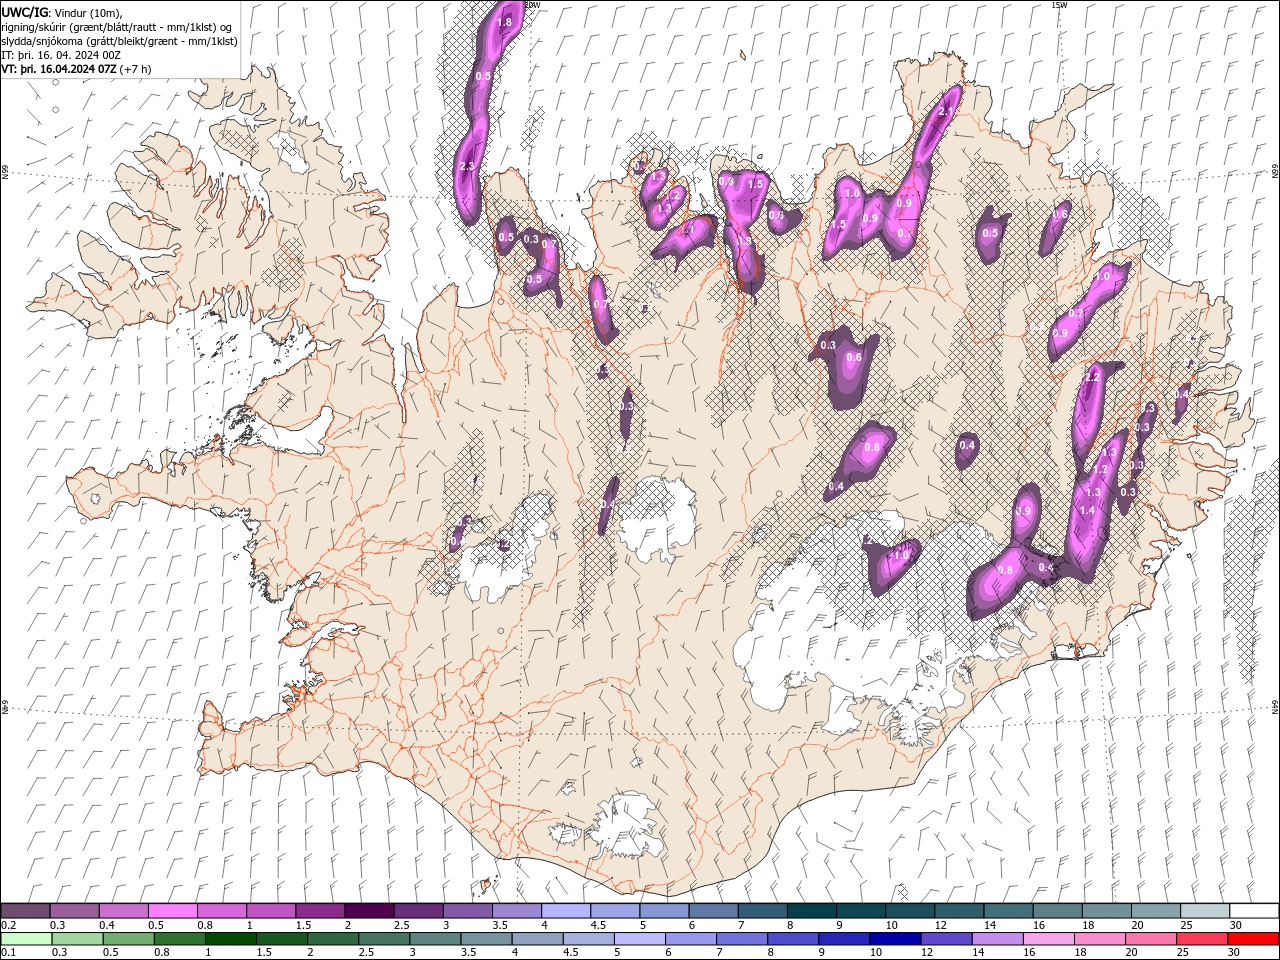Click the dark purple snow swatch labeled 2

[x=368, y=911]
